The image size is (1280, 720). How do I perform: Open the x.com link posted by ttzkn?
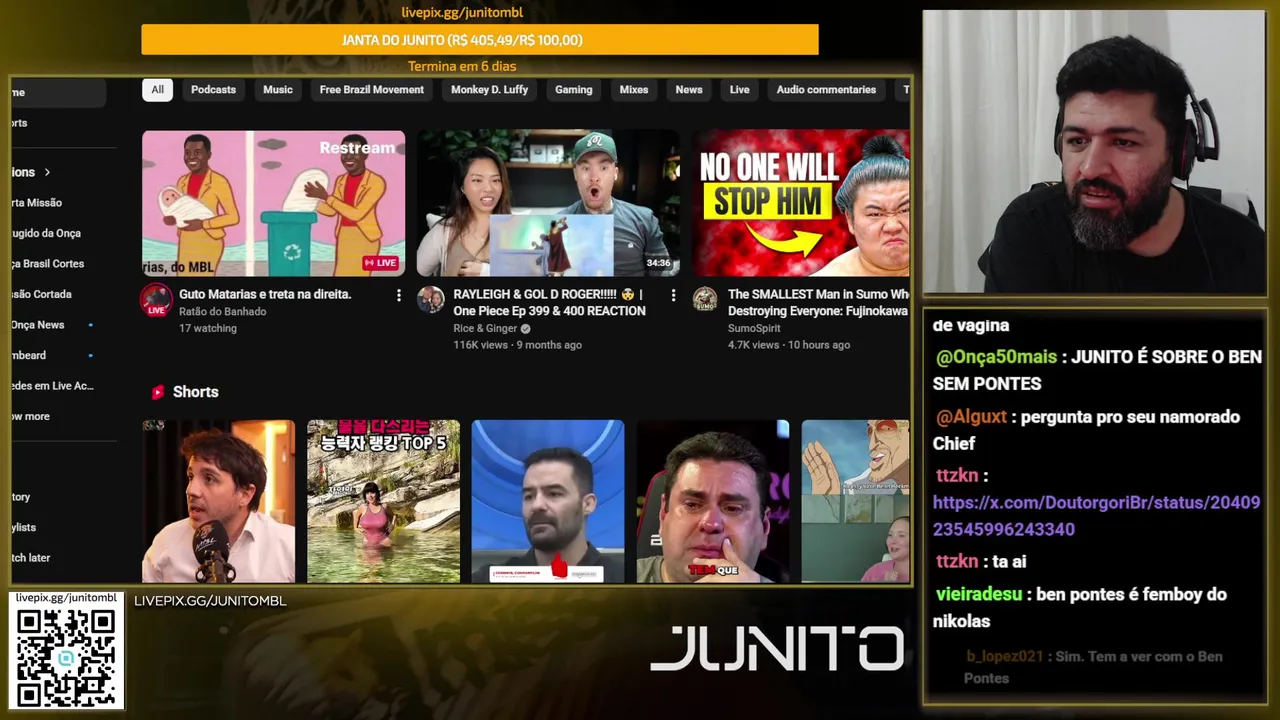[1096, 516]
